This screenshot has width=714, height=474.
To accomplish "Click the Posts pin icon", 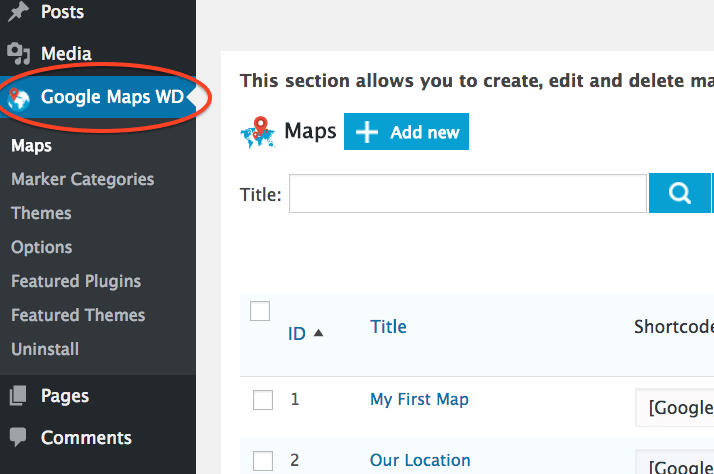I will [18, 11].
